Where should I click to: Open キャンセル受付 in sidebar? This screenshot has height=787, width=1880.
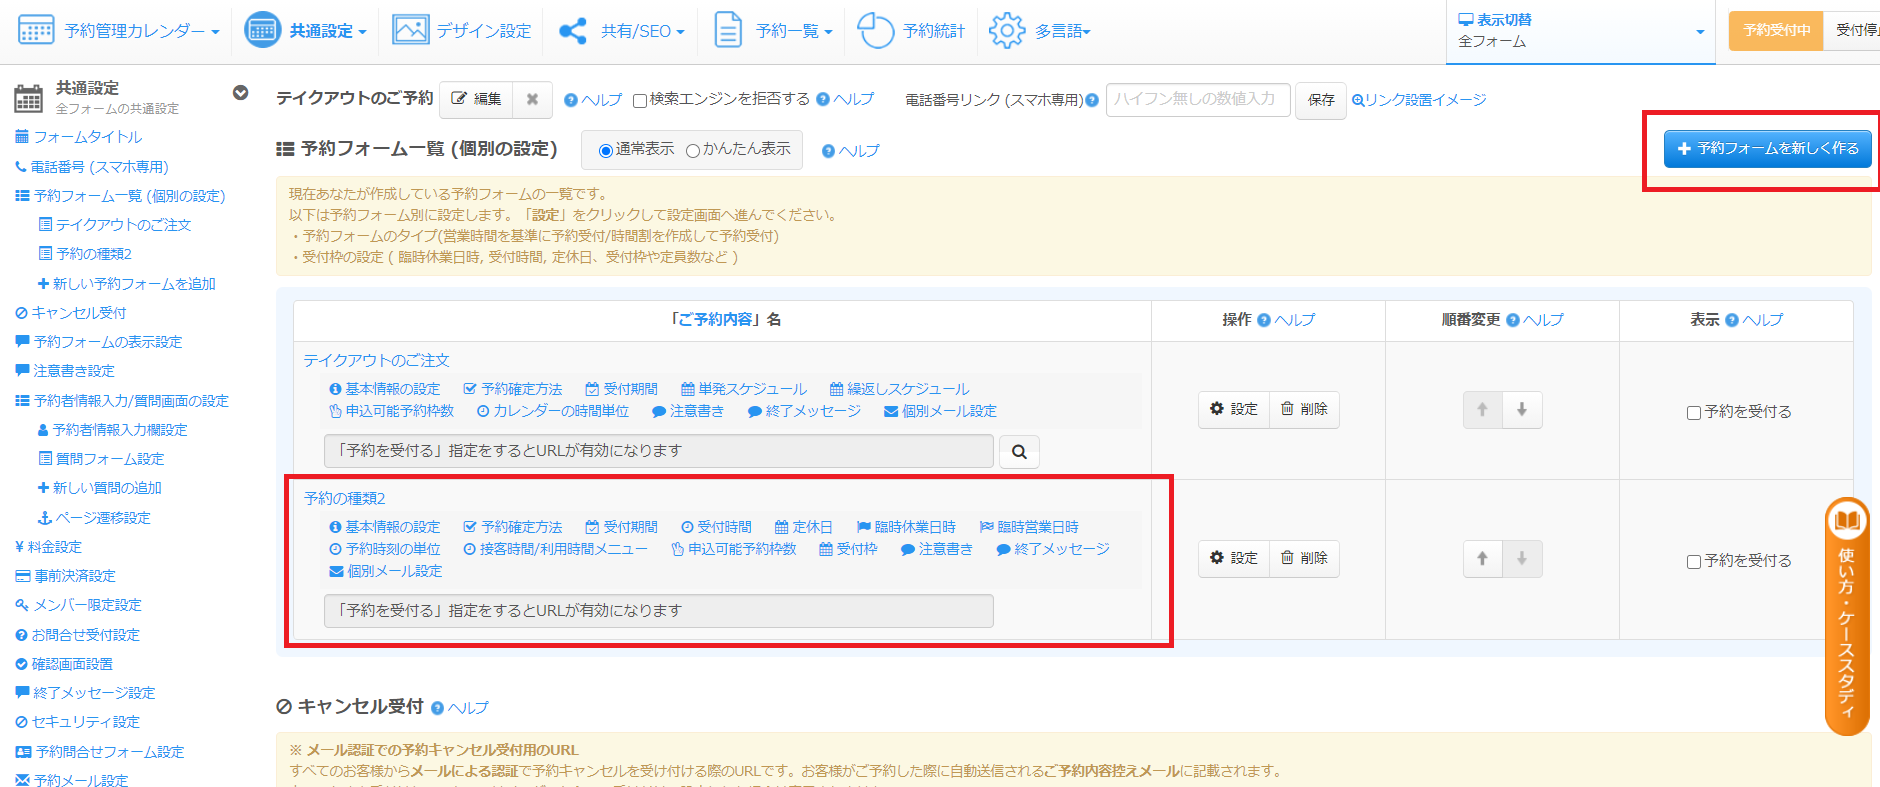click(x=70, y=313)
